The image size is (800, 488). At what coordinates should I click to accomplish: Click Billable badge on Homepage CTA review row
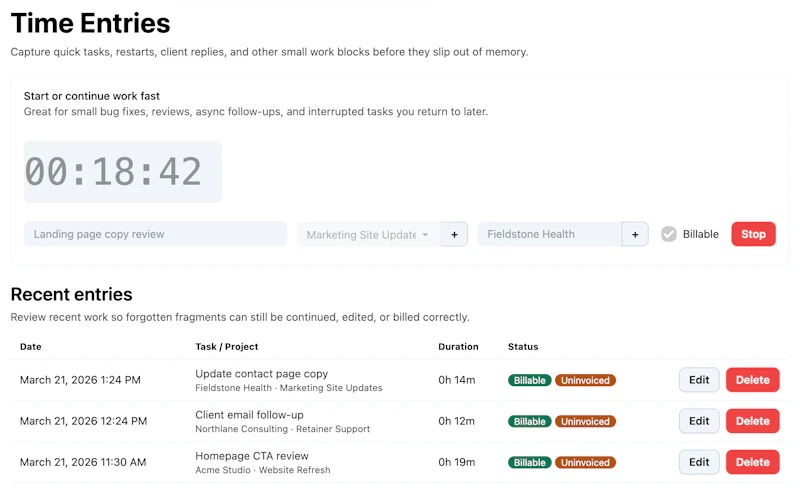point(529,462)
